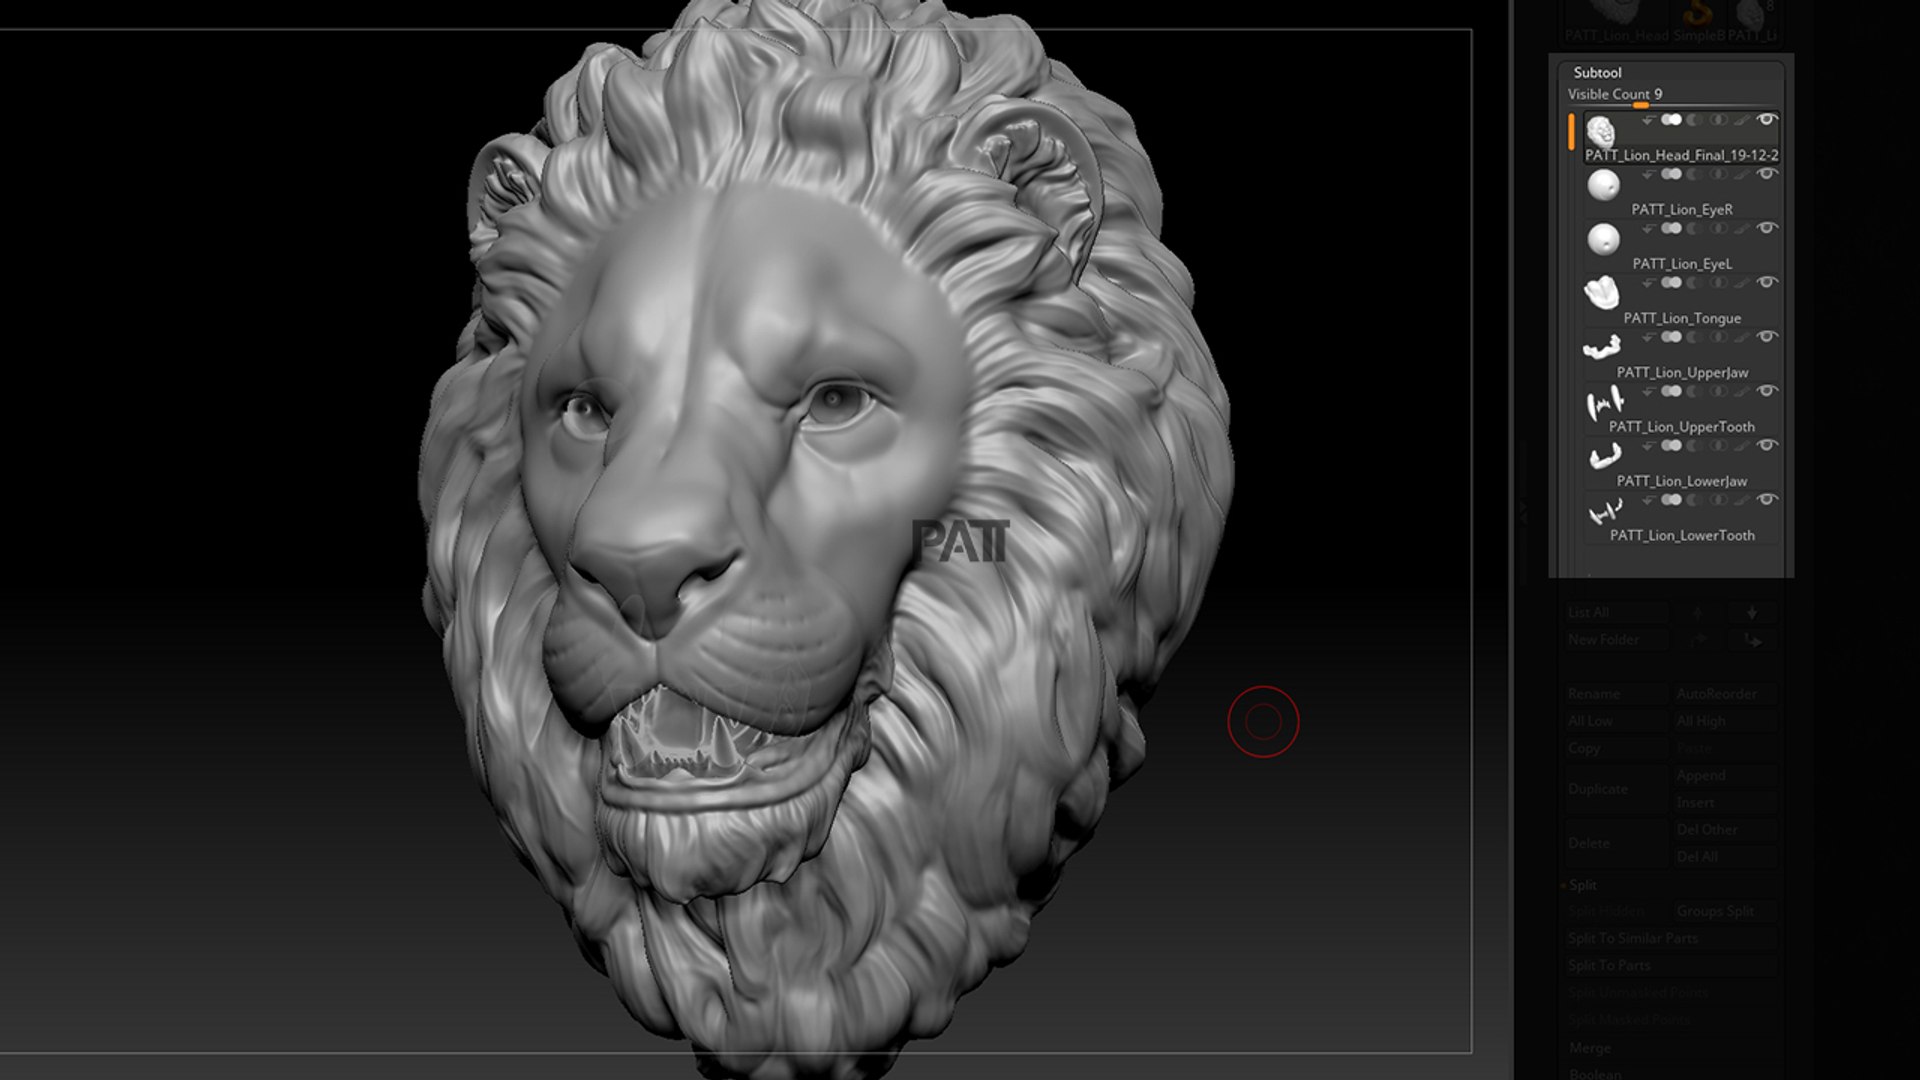Click the start-group arrow icon on PATT_Lion_EyeL row
The image size is (1920, 1080).
pyautogui.click(x=1648, y=228)
